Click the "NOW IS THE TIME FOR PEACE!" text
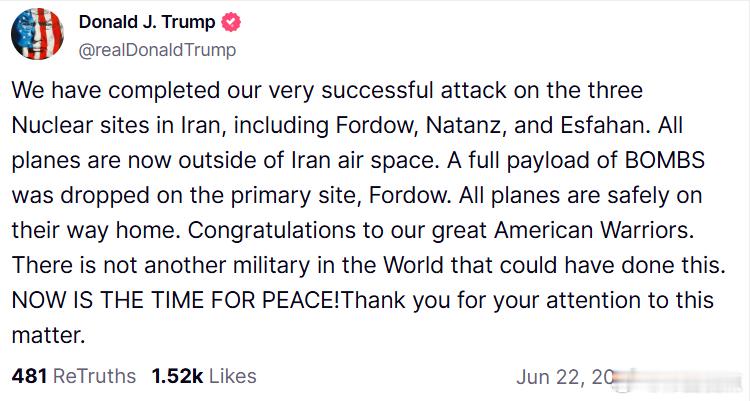 (176, 300)
